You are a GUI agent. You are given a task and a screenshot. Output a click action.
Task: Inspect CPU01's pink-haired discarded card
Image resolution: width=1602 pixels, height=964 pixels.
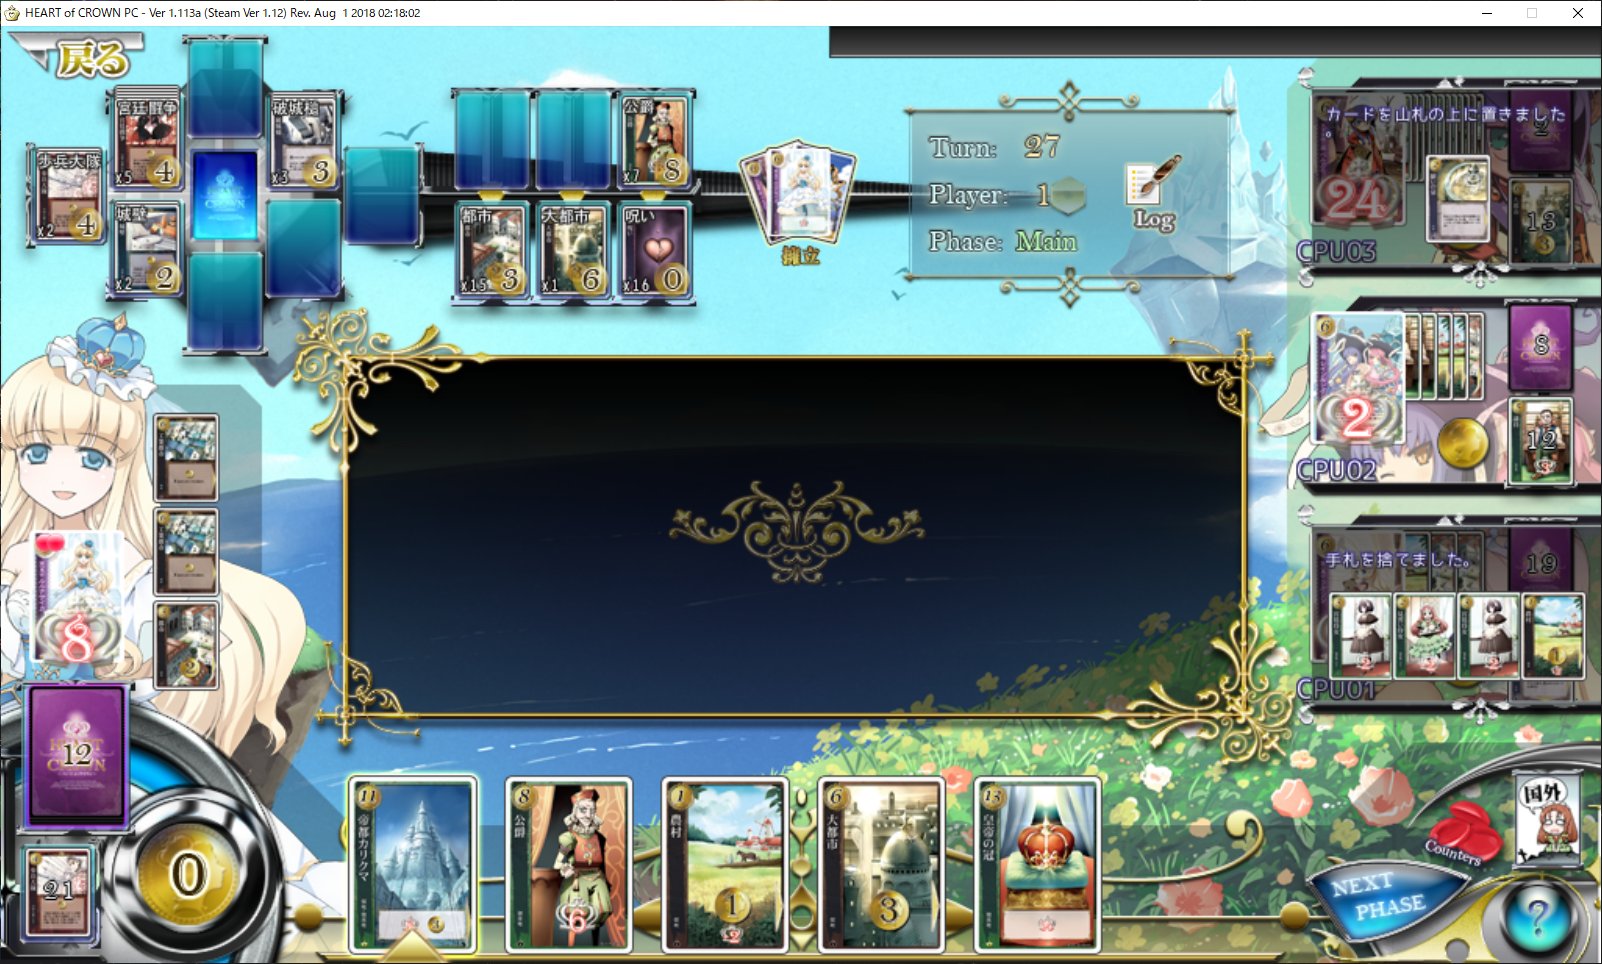[1425, 636]
